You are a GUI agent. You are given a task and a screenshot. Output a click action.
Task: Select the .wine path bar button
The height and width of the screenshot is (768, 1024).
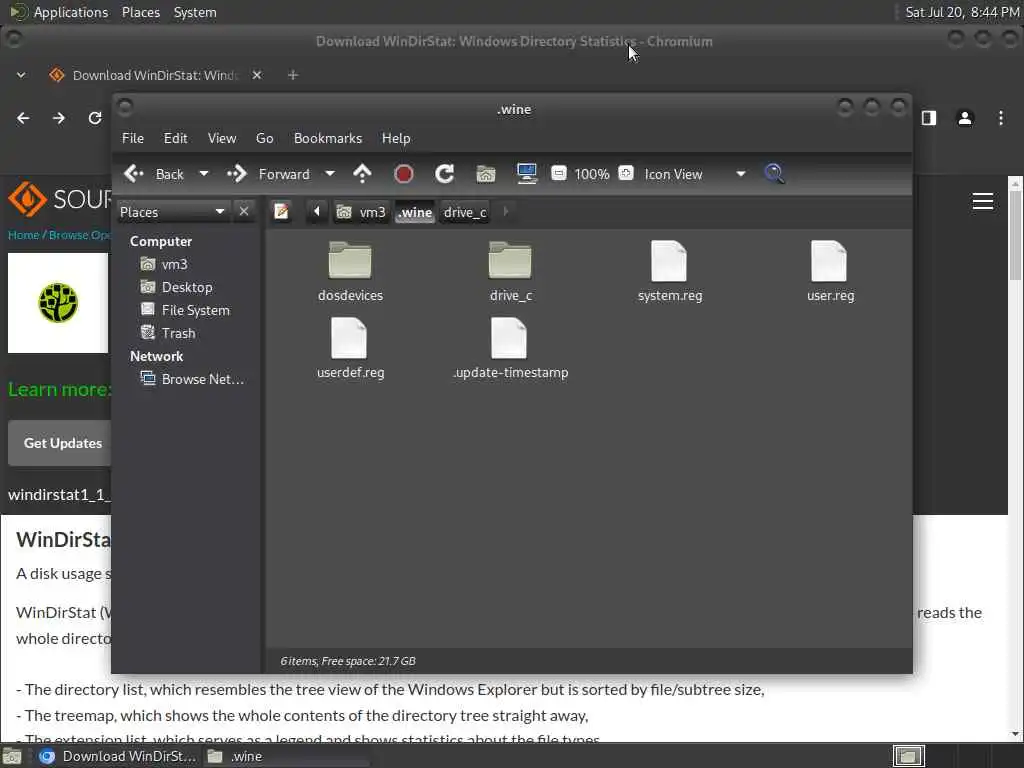click(415, 212)
